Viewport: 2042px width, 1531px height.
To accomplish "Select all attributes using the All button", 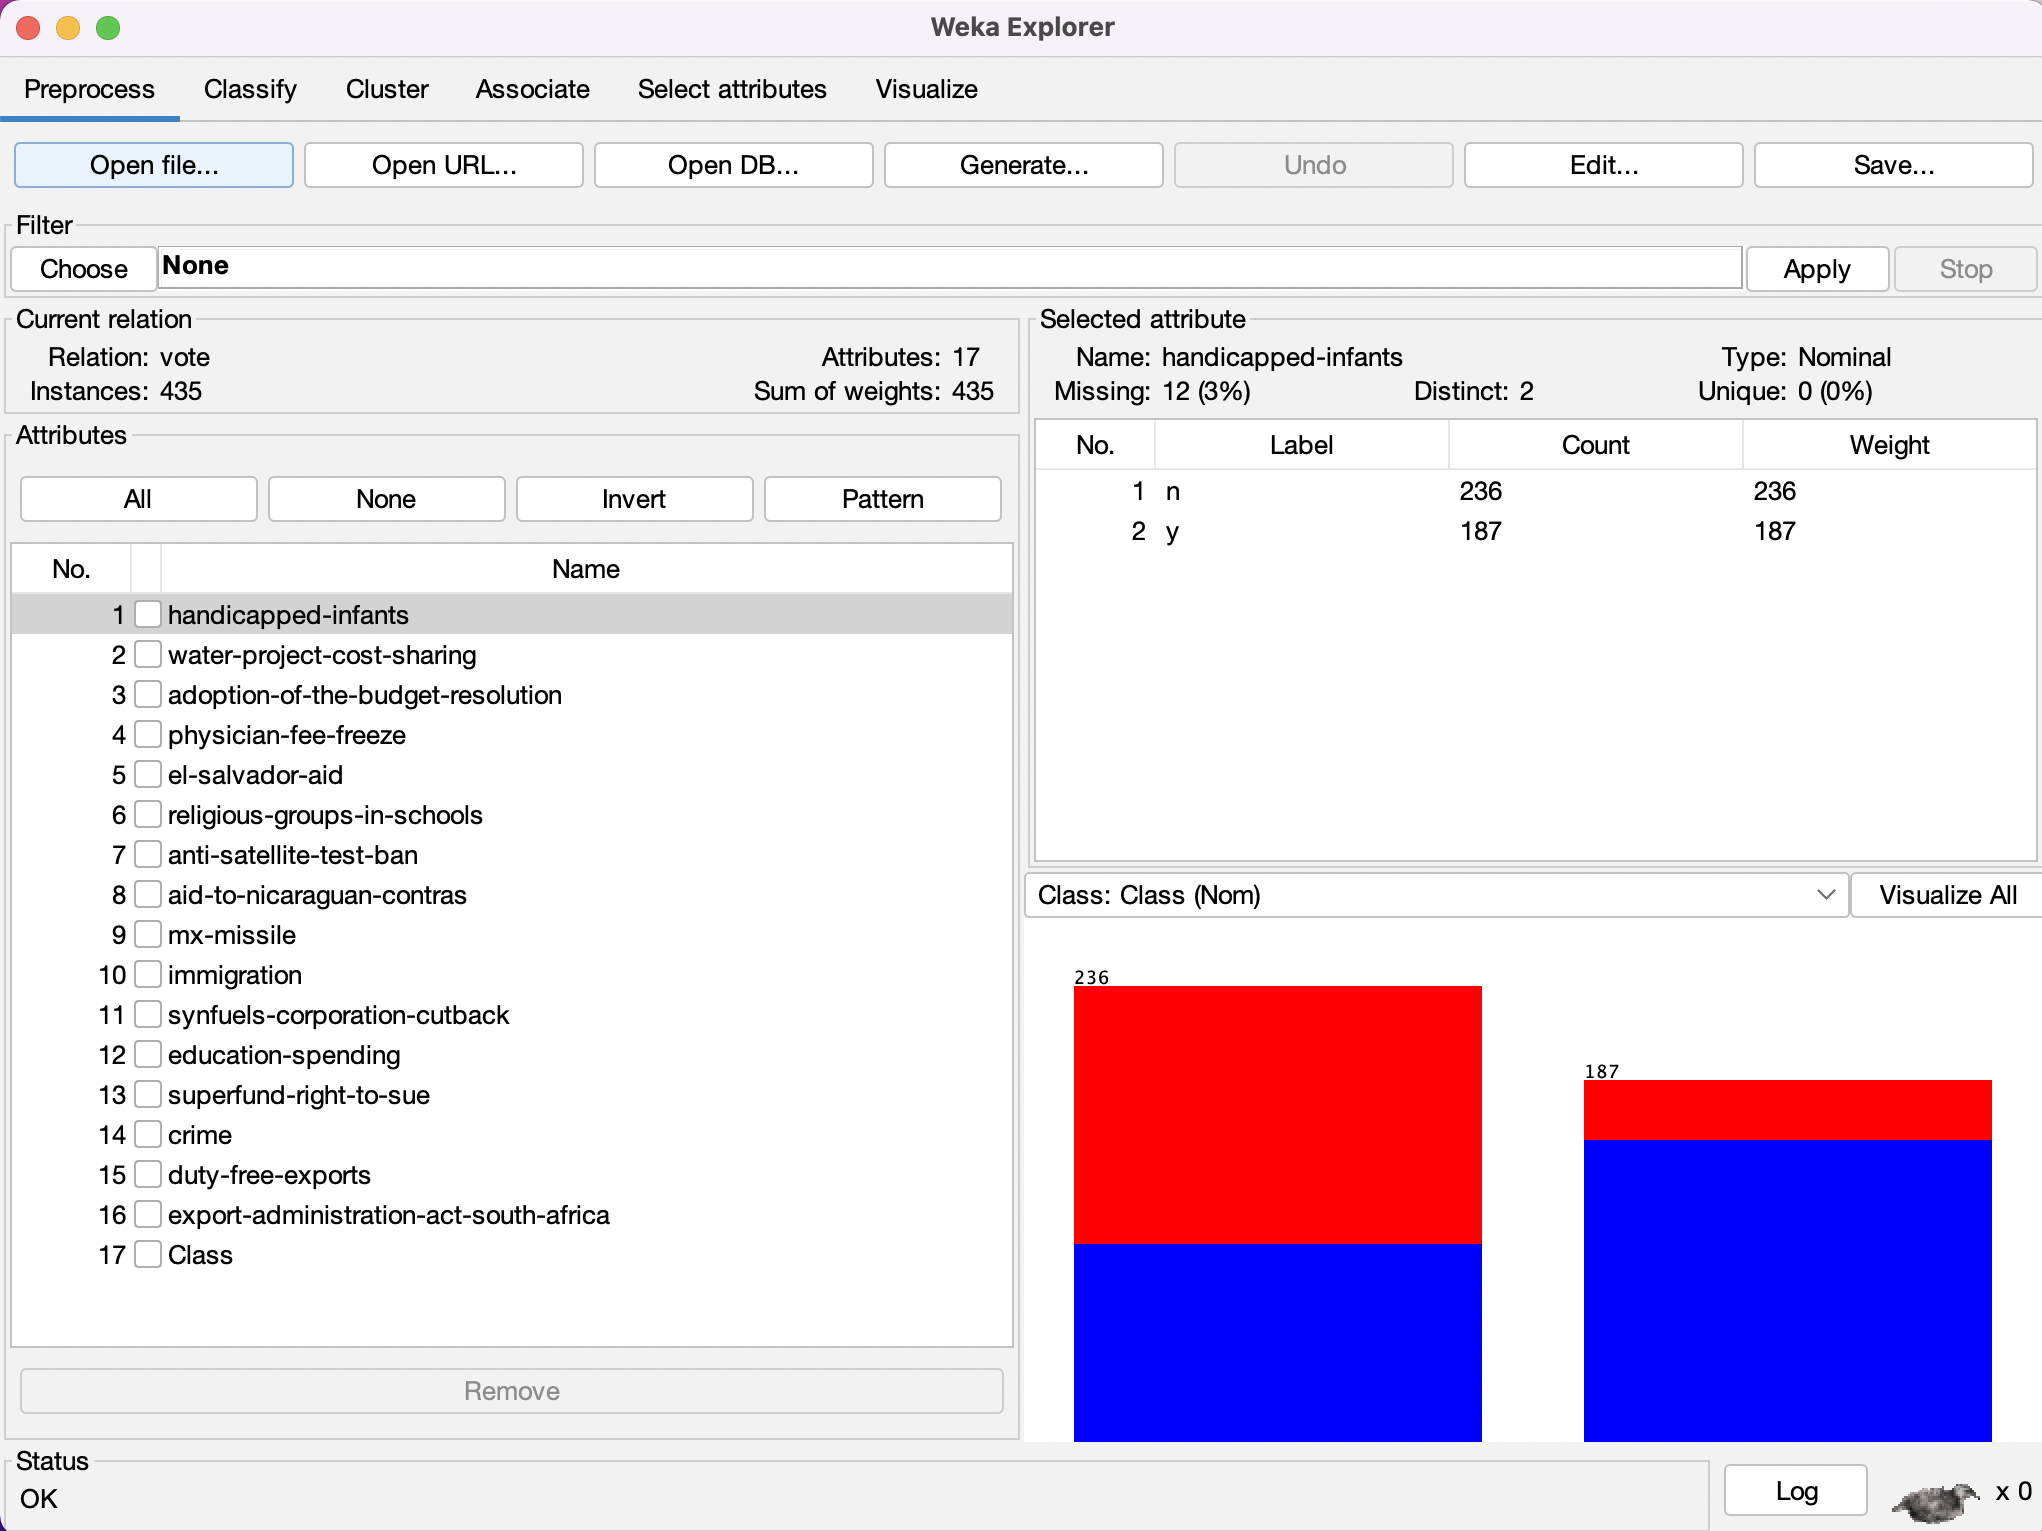I will pos(138,498).
